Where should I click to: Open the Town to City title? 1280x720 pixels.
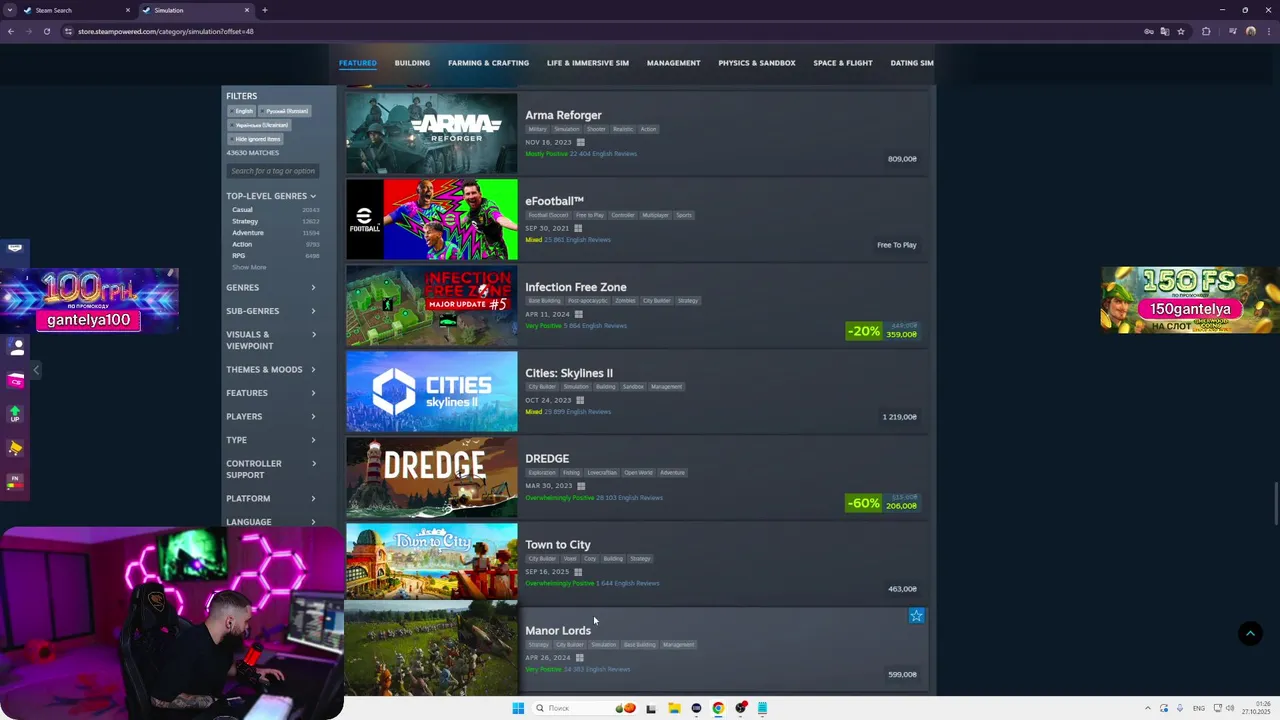(558, 545)
